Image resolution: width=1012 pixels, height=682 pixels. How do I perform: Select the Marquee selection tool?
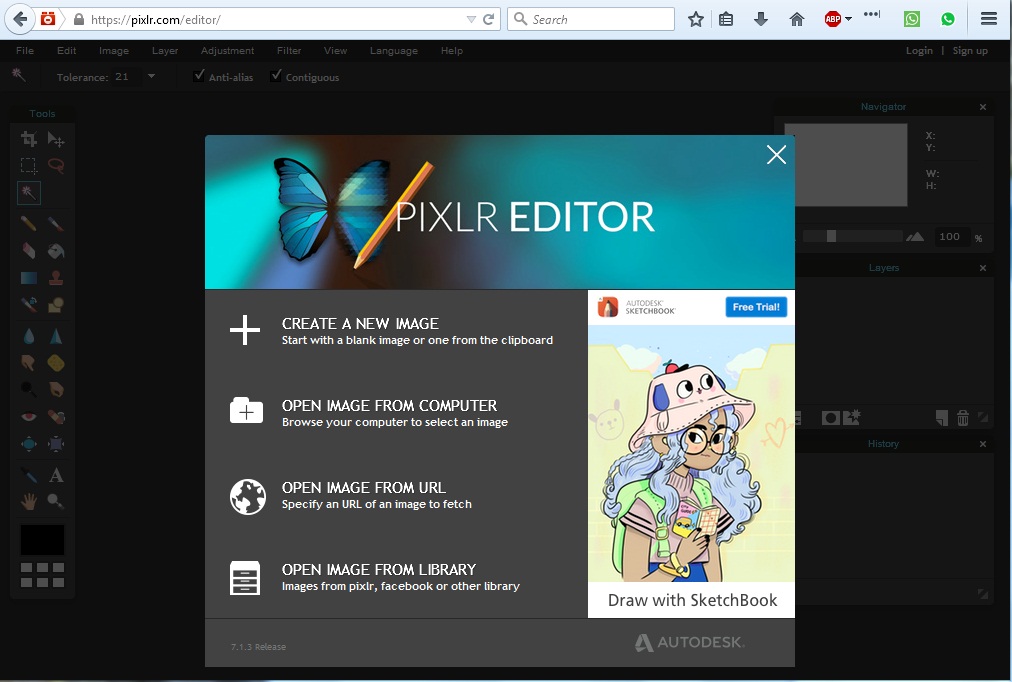tap(28, 166)
